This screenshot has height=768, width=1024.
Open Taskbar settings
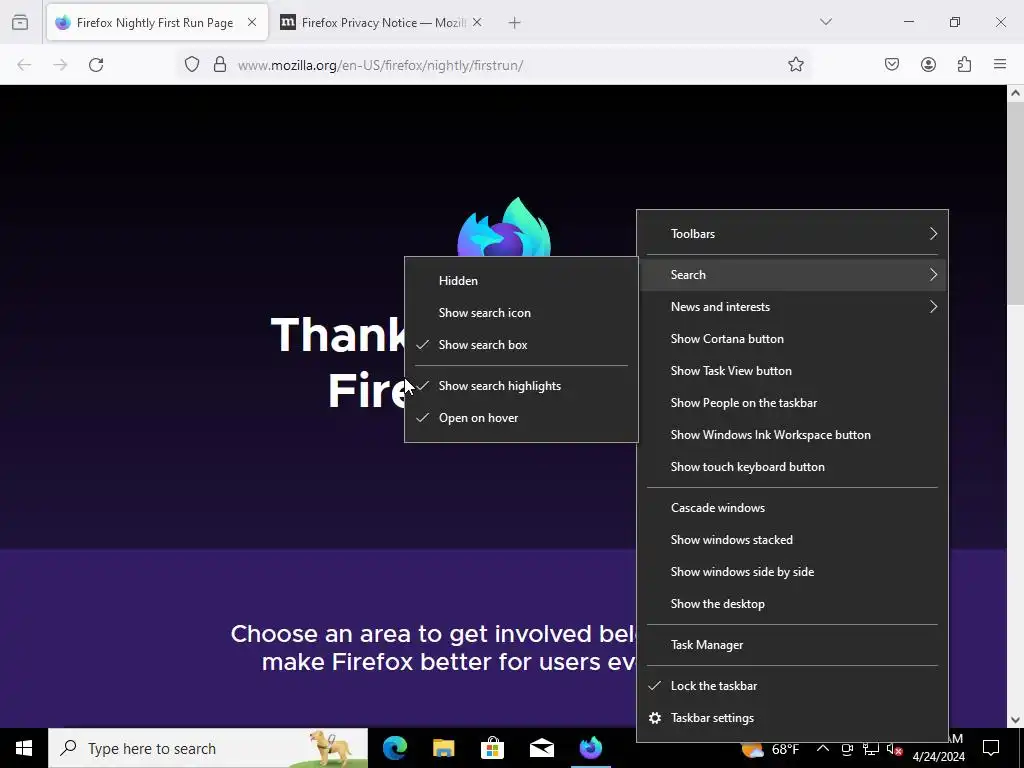(792, 718)
